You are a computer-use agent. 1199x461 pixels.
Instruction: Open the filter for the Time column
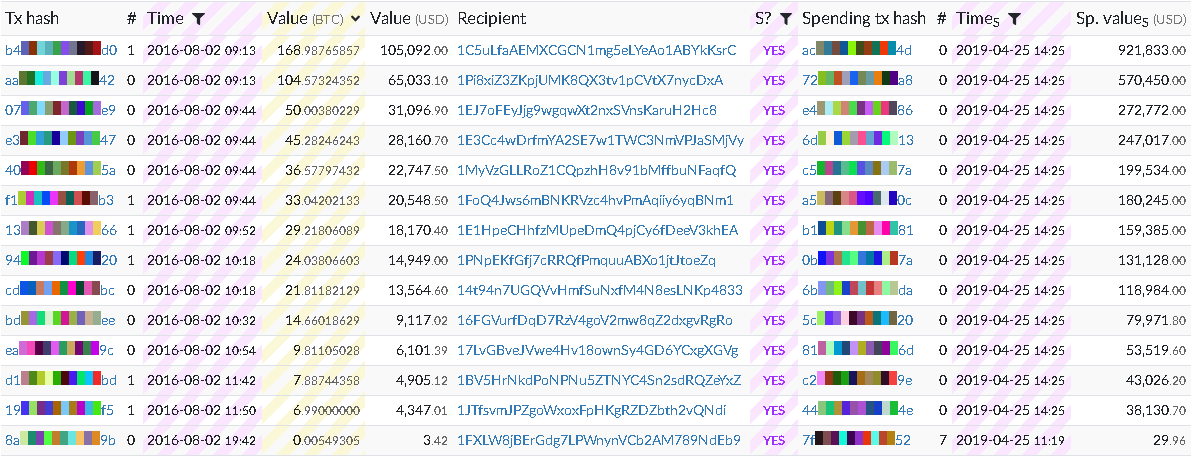[x=199, y=19]
